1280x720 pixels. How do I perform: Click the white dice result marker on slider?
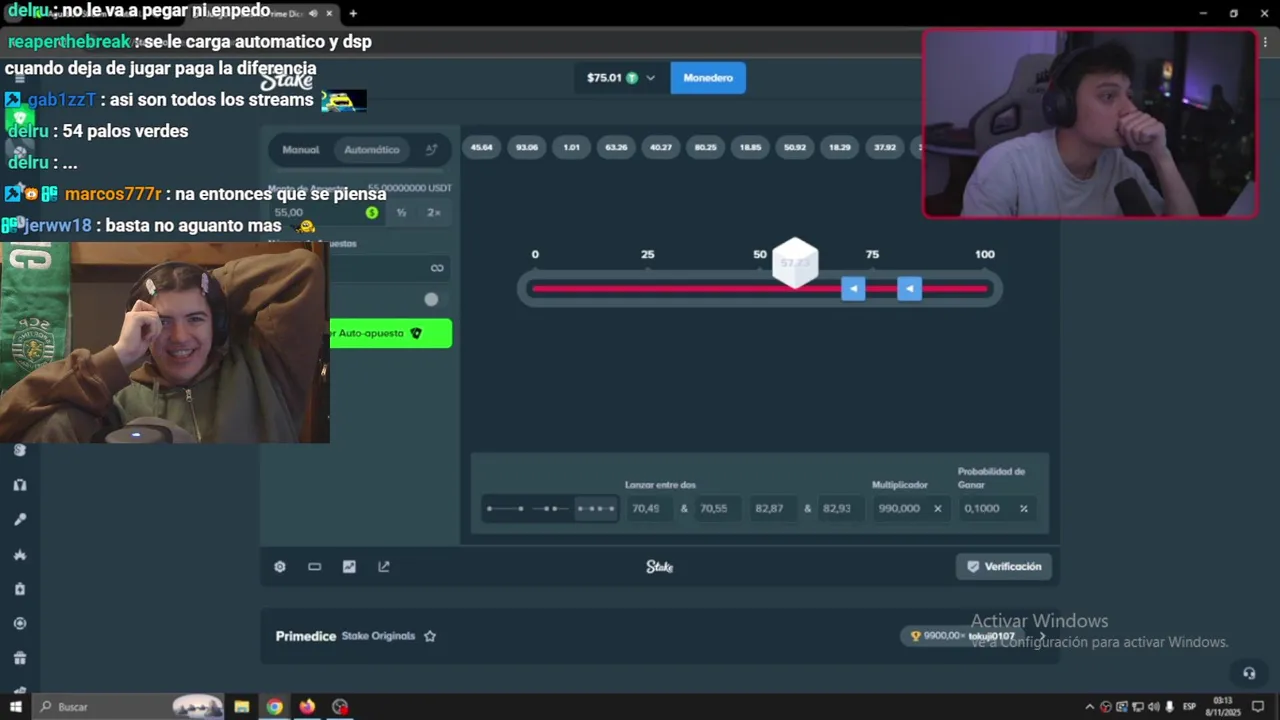[x=796, y=263]
